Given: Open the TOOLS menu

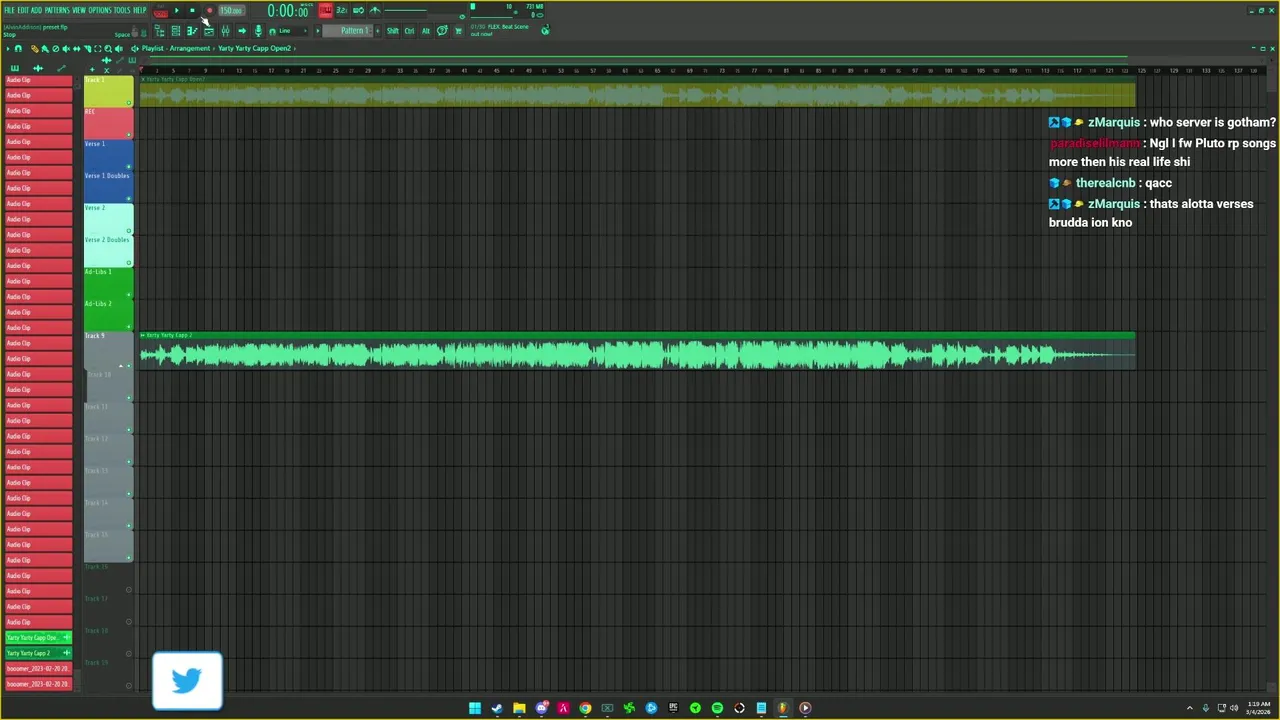Looking at the screenshot, I should coord(122,10).
